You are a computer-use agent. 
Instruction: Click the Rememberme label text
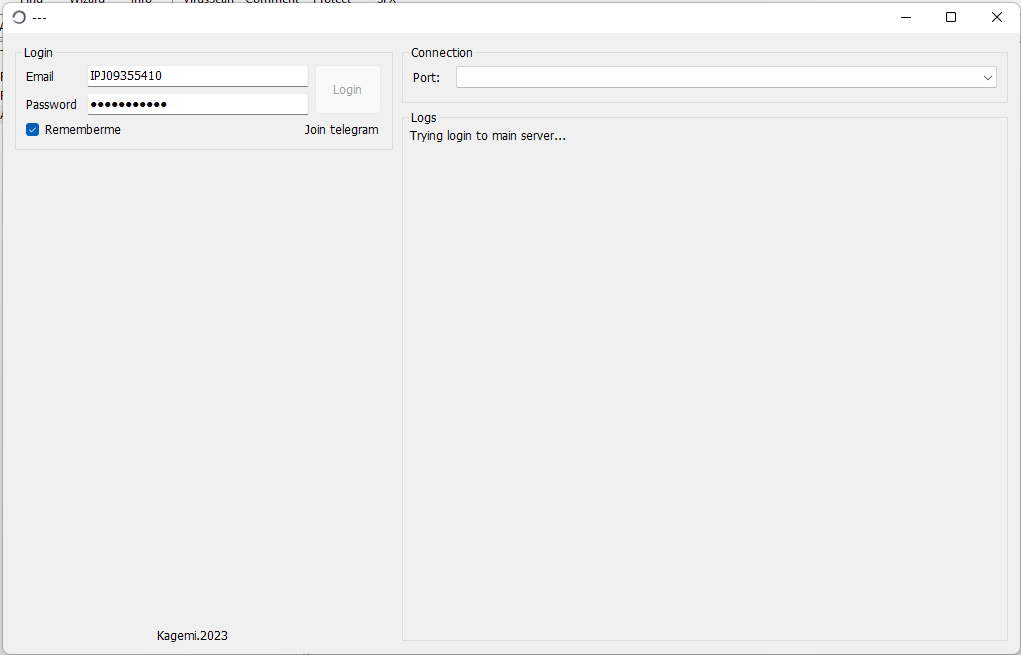[x=83, y=130]
